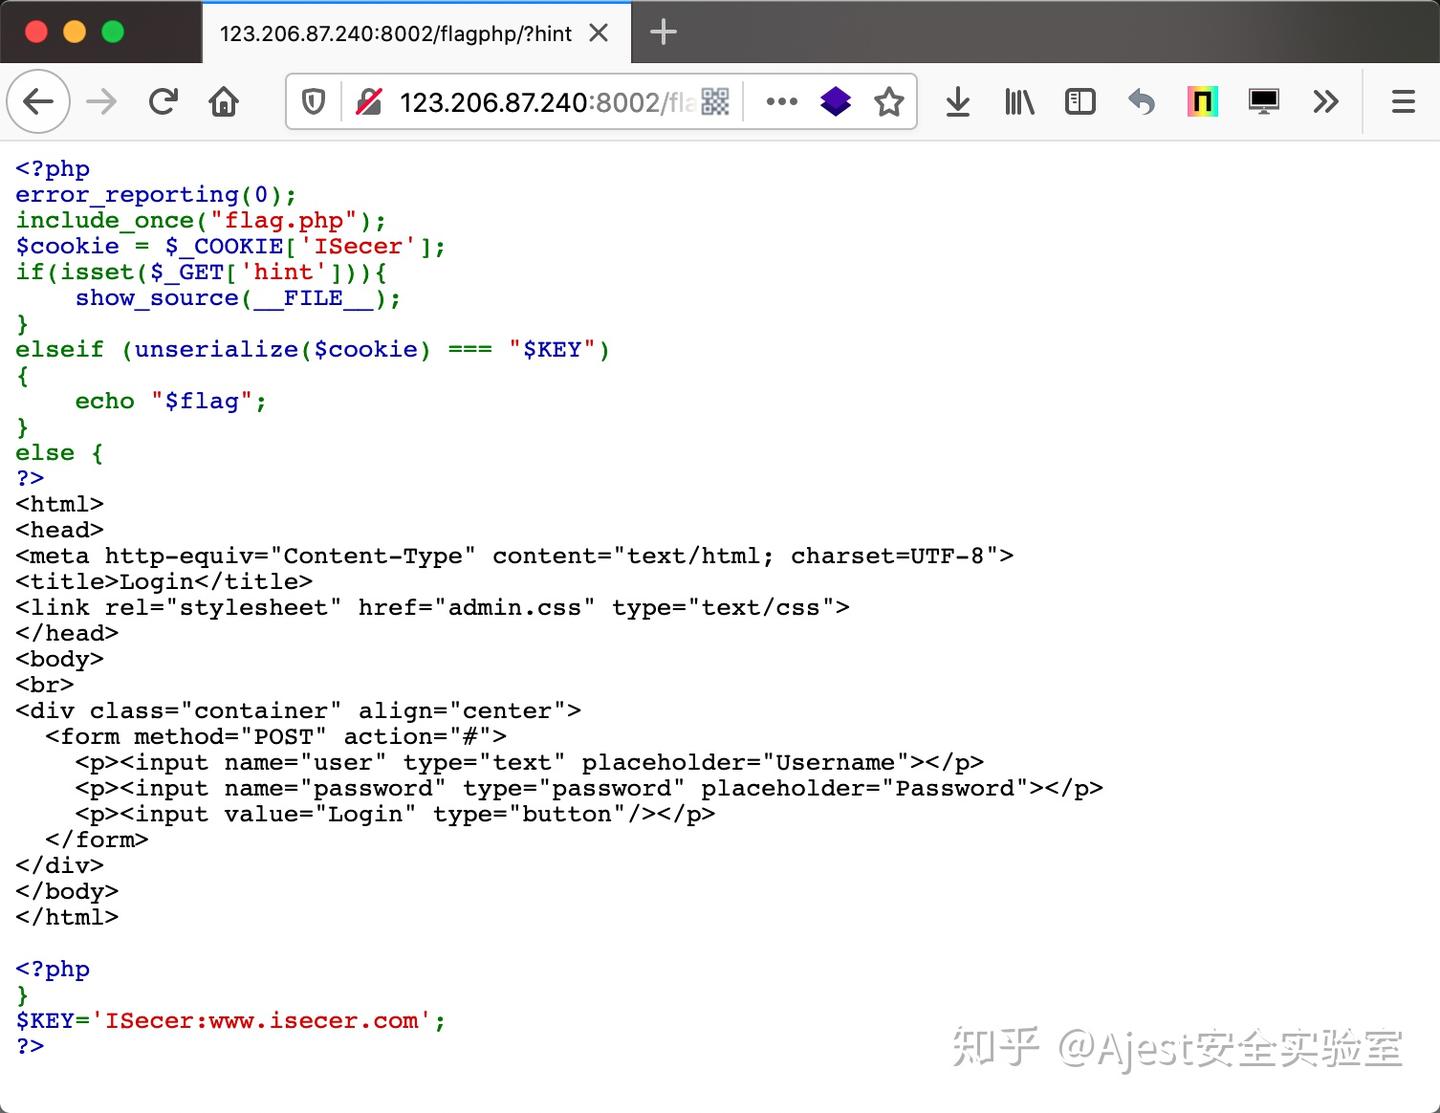Click inside the address bar
The width and height of the screenshot is (1440, 1113).
550,101
